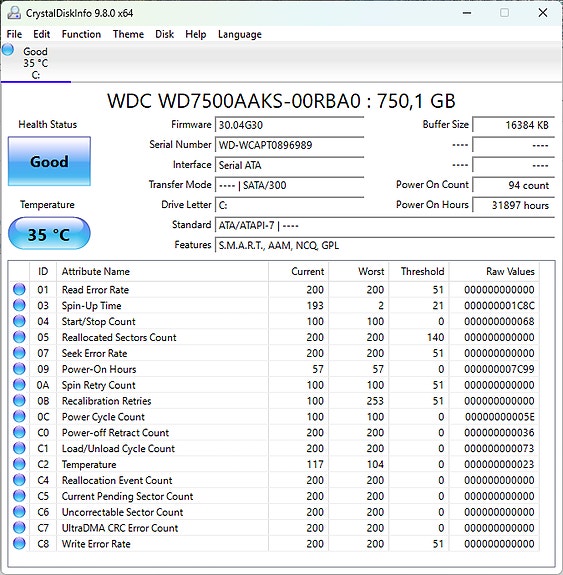Click the blue Good orb in the disk selector

coord(8,50)
